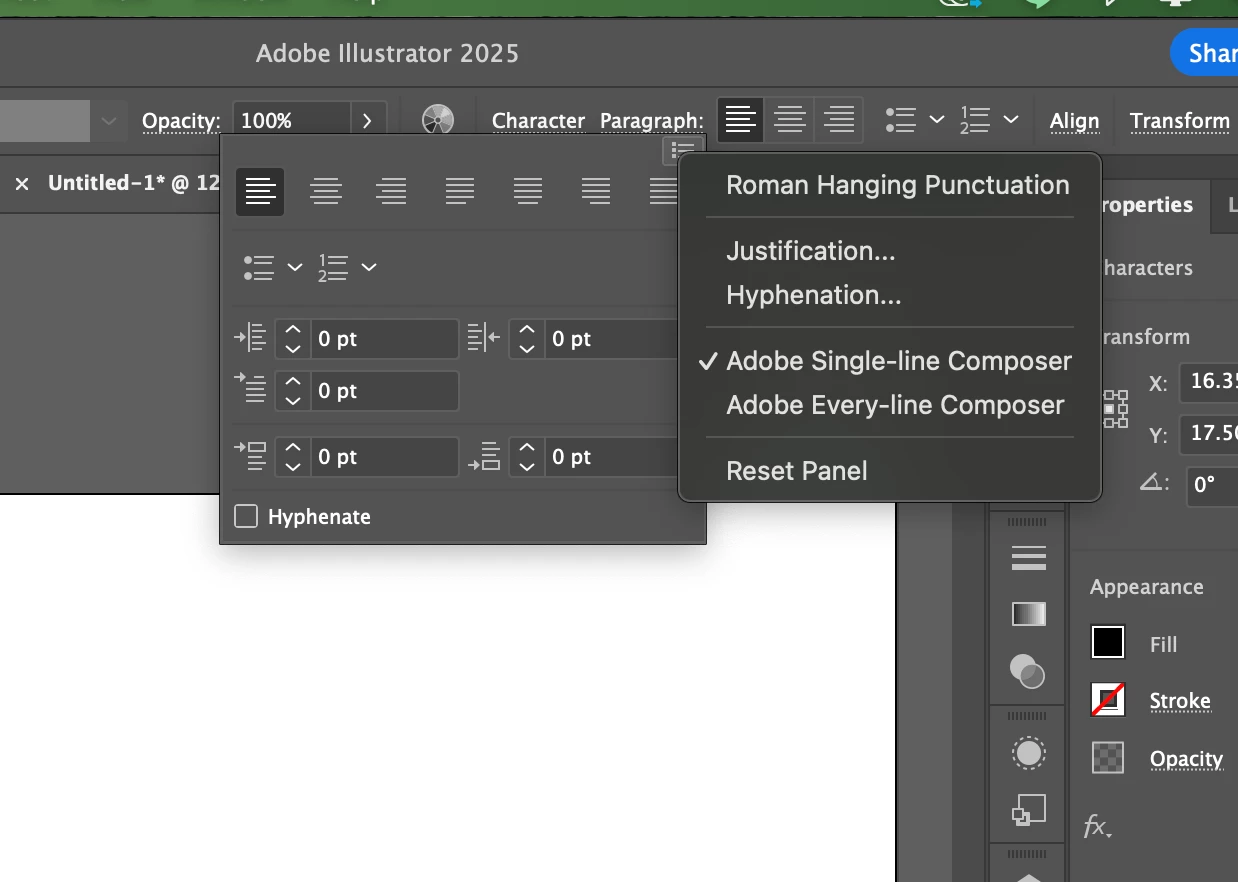Select Align right in the control bar
Screen dimensions: 1238x882
[x=839, y=120]
